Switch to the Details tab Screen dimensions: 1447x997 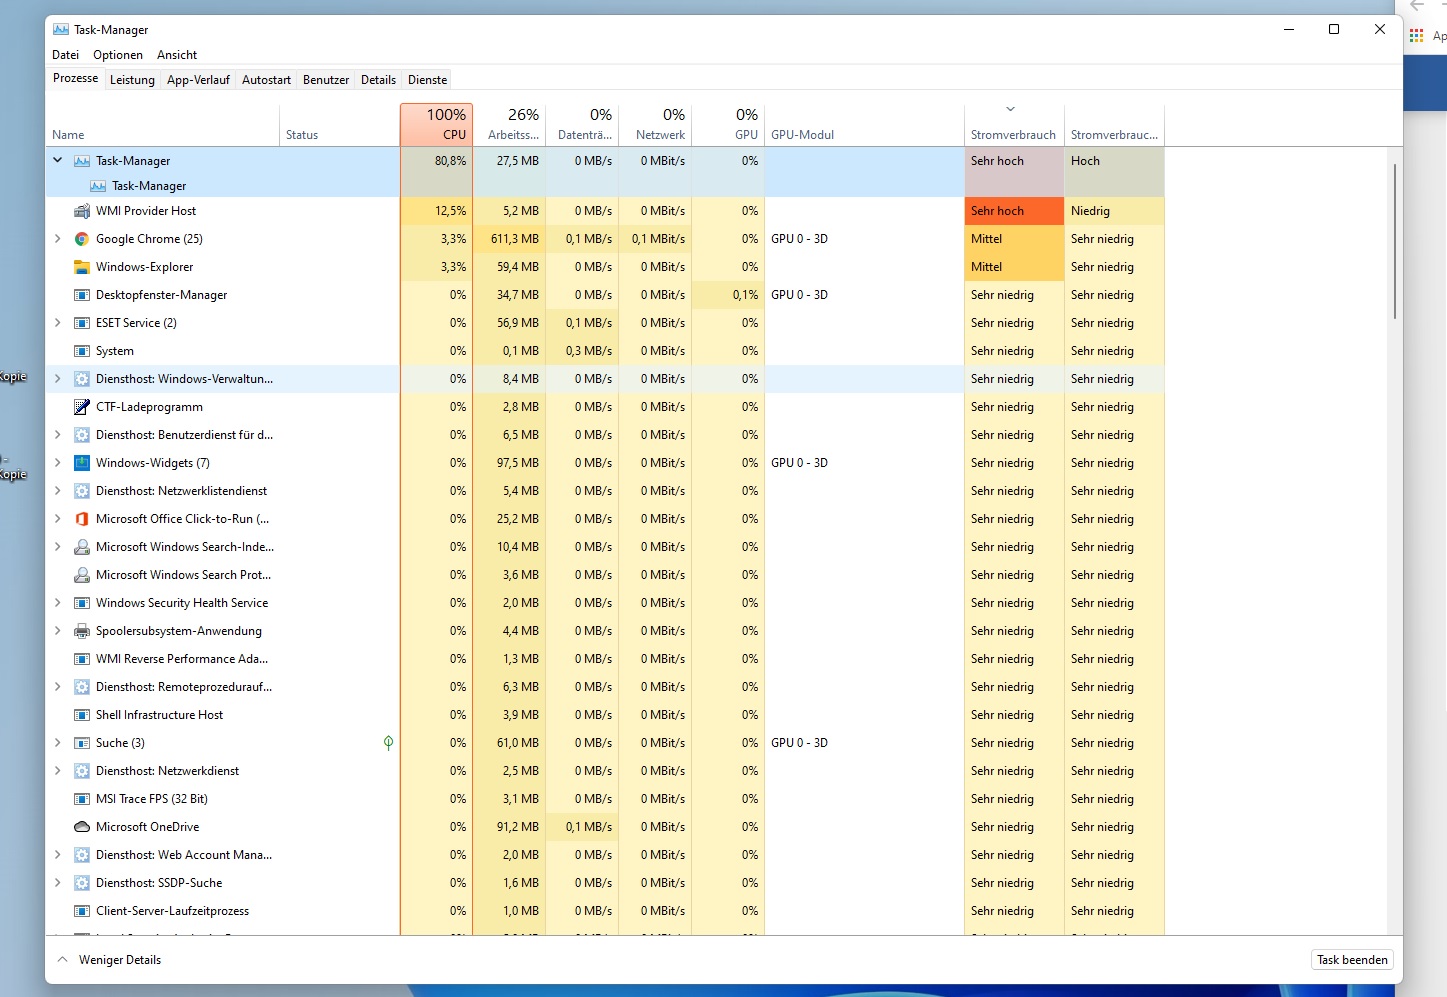(x=378, y=80)
